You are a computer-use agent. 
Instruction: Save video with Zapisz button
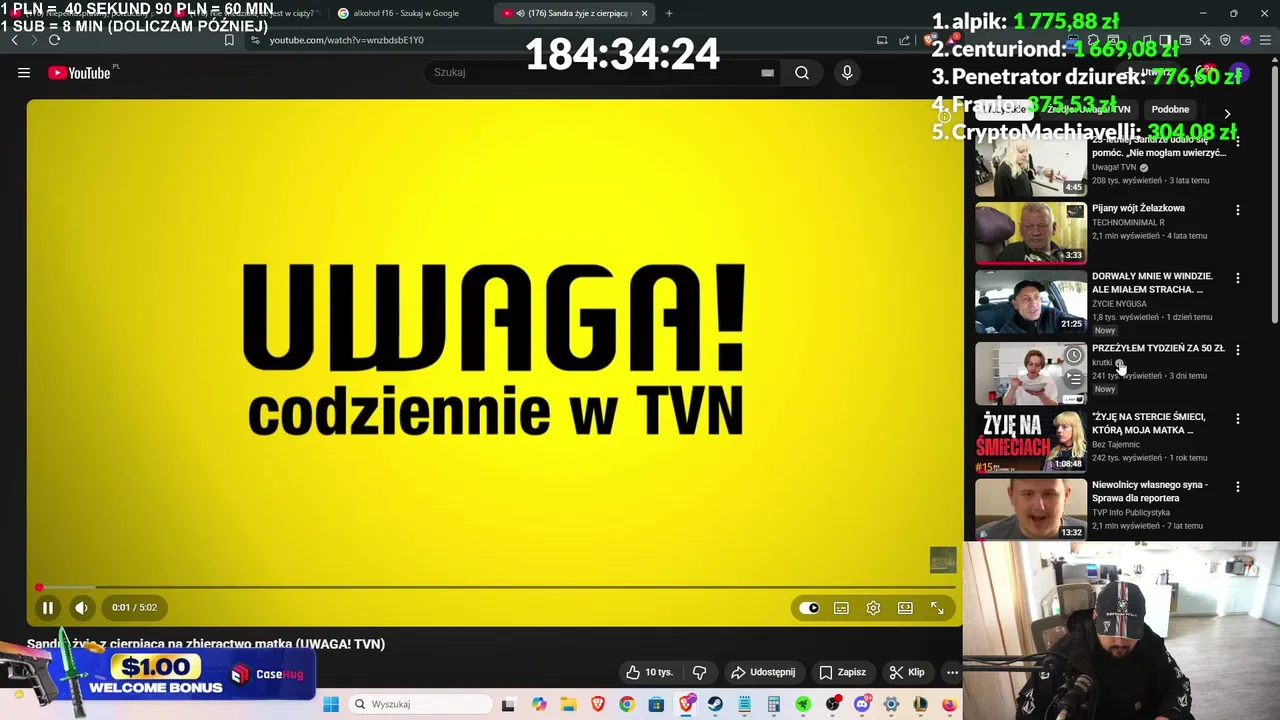click(842, 672)
